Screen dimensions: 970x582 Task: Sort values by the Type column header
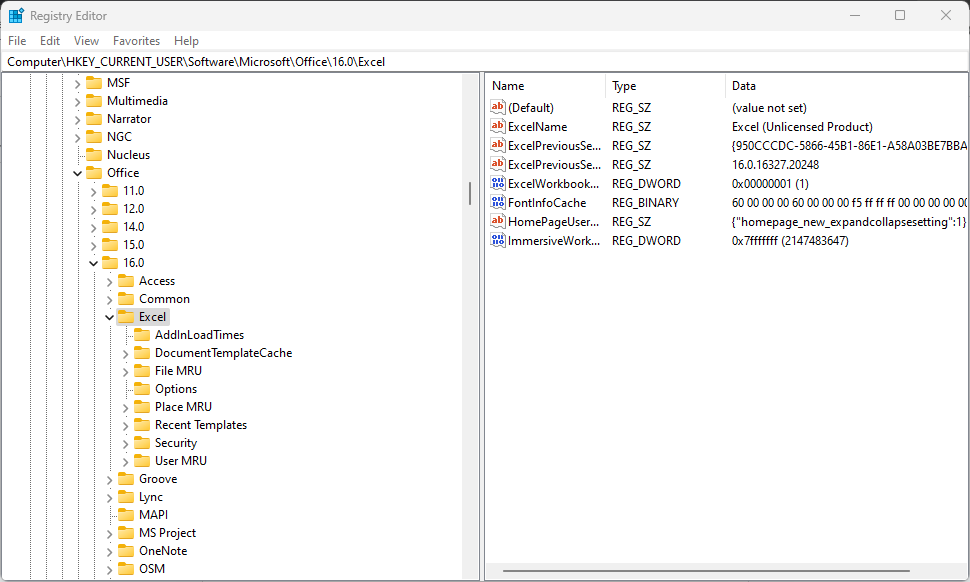665,86
